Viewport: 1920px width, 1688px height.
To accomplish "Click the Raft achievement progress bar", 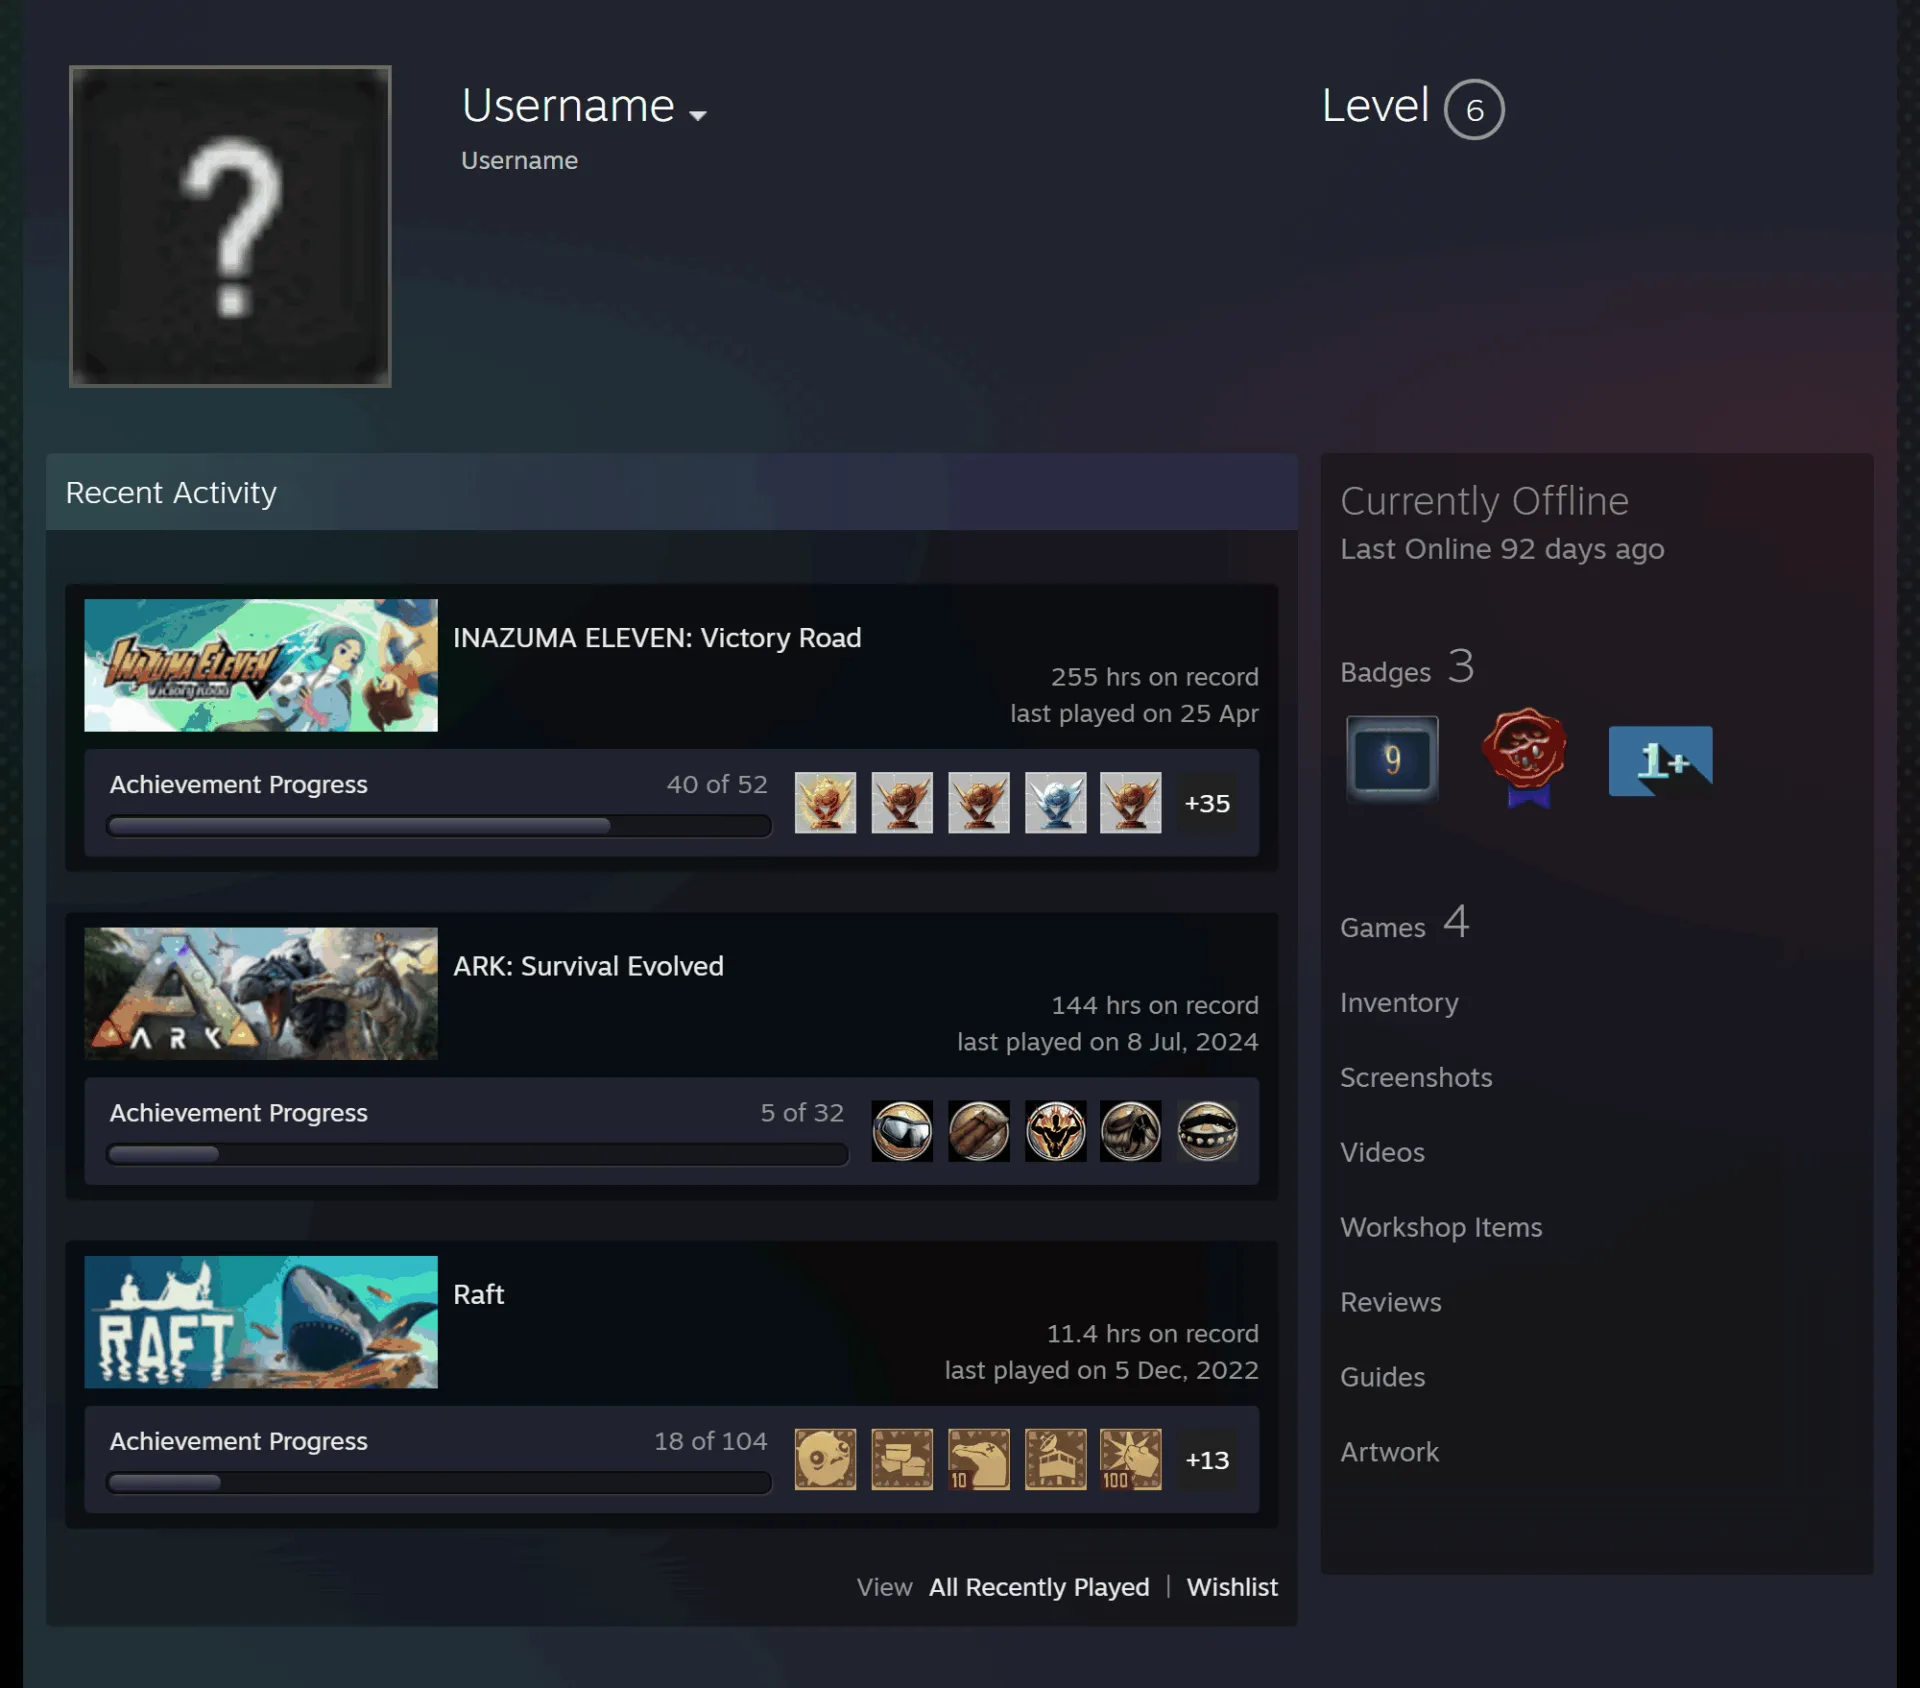I will 439,1482.
